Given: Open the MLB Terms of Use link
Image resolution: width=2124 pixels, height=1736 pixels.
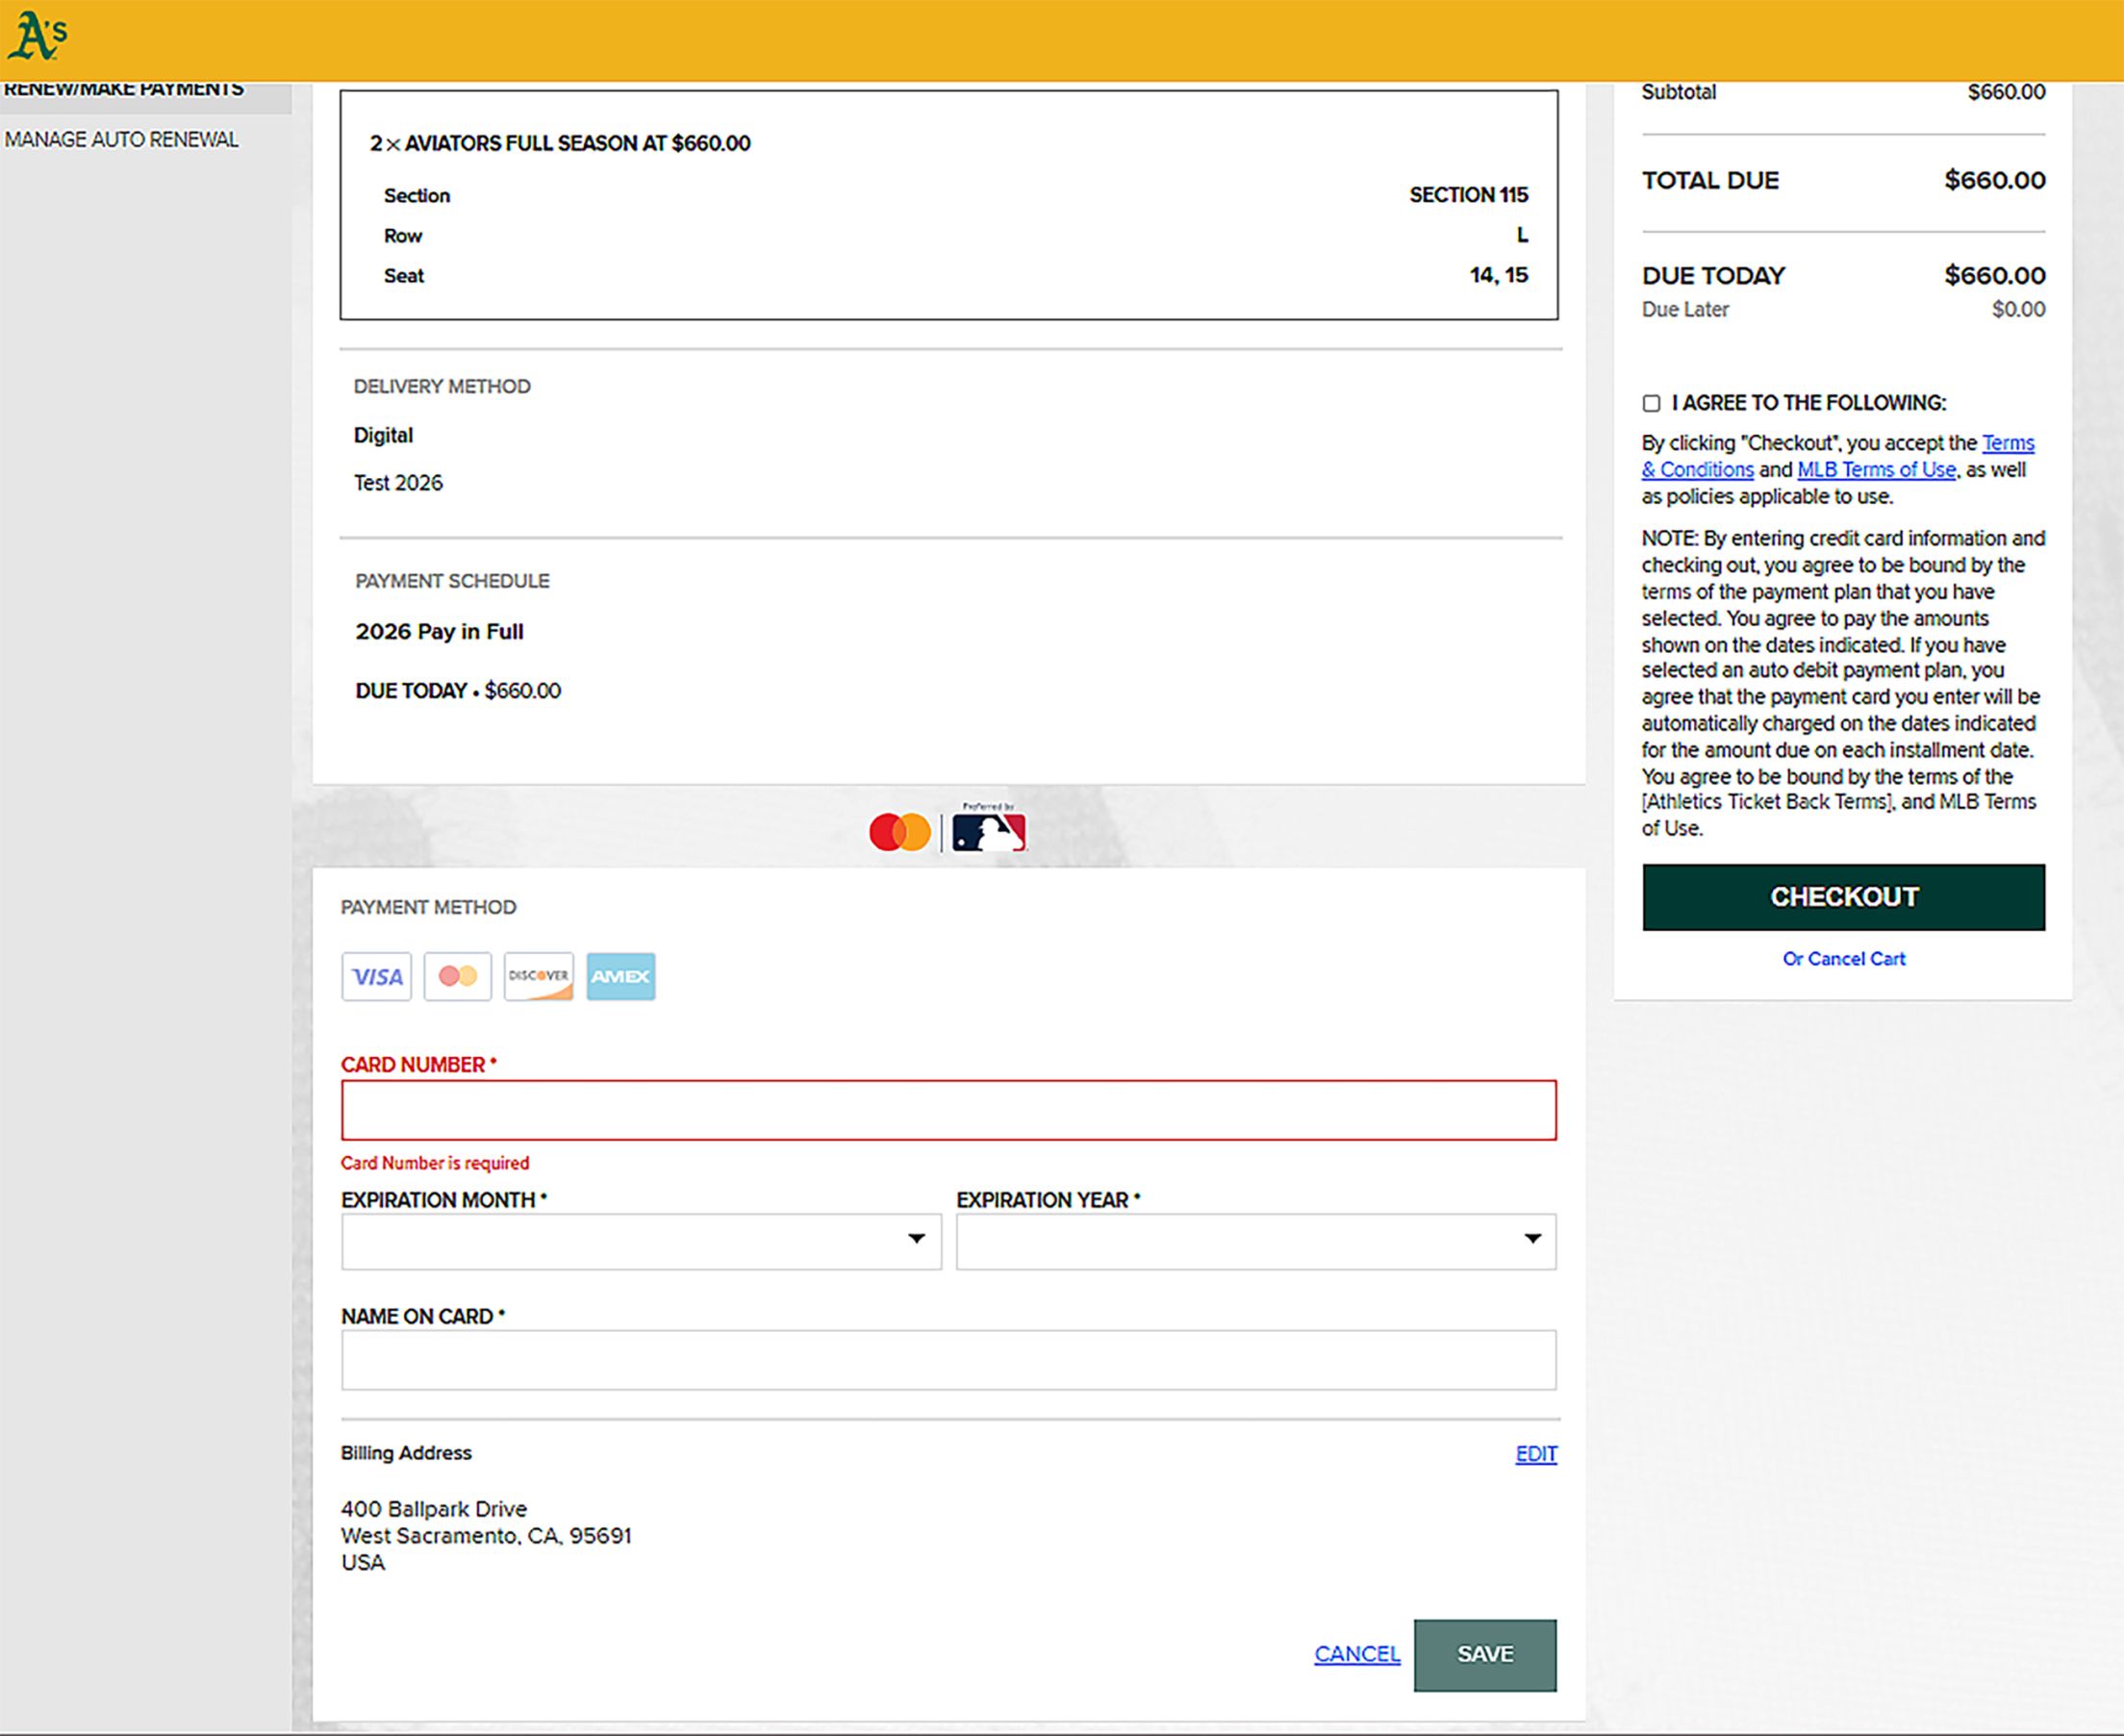Looking at the screenshot, I should pyautogui.click(x=1877, y=469).
